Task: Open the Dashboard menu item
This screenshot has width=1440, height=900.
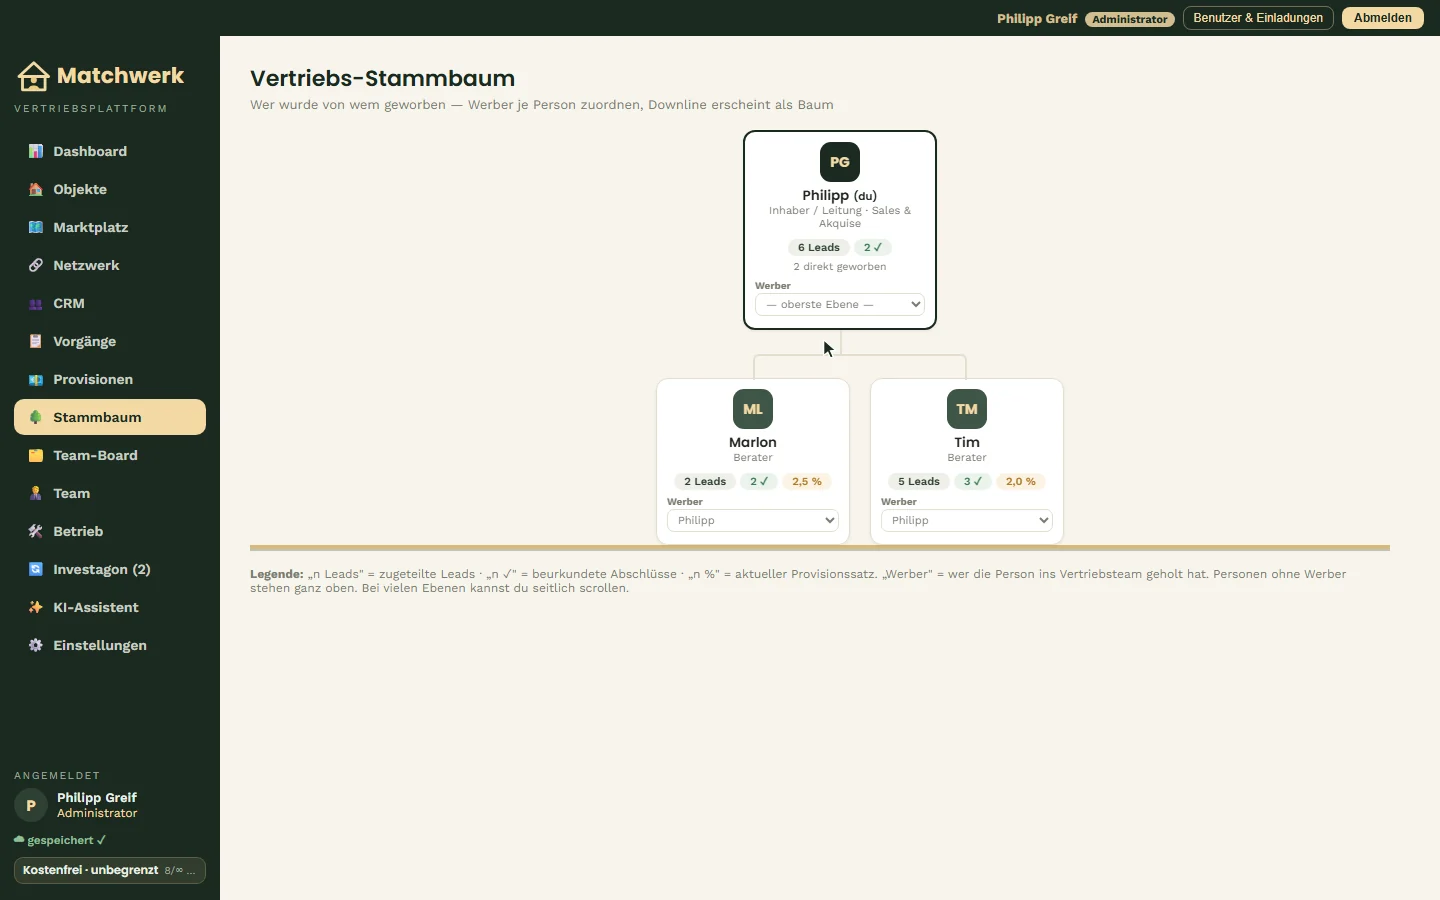Action: (110, 151)
